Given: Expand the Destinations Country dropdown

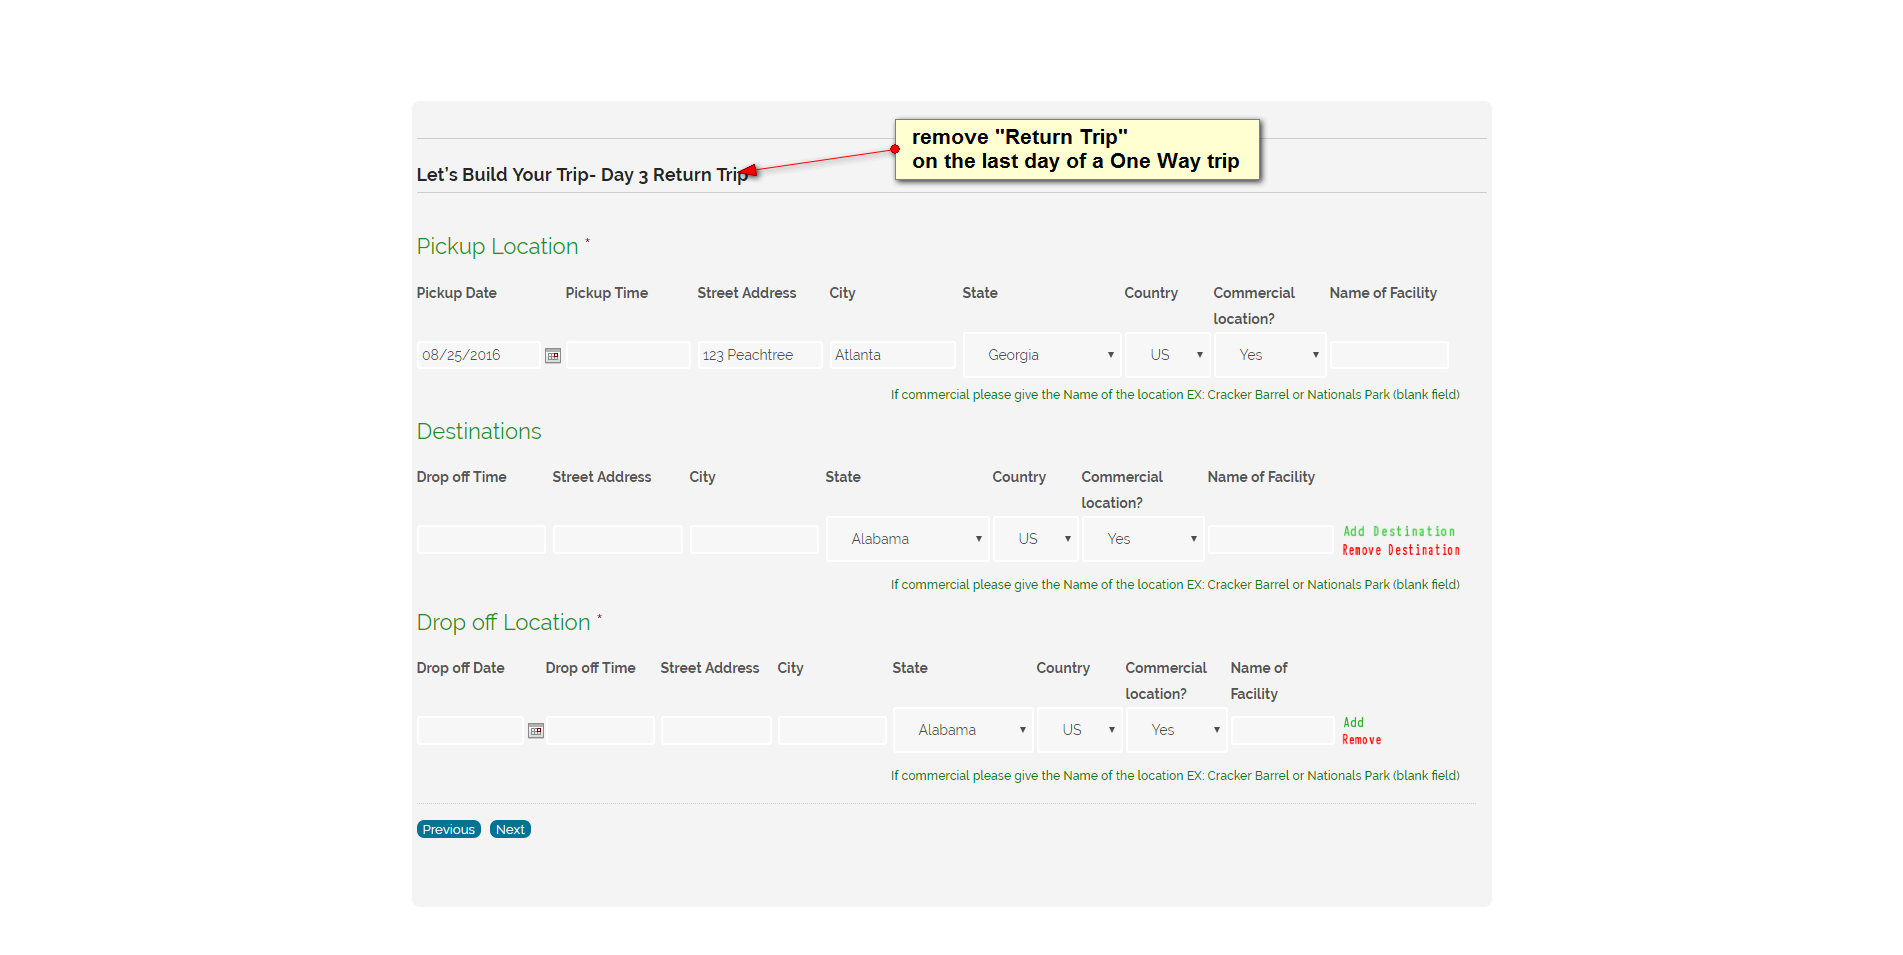Looking at the screenshot, I should pos(1036,539).
